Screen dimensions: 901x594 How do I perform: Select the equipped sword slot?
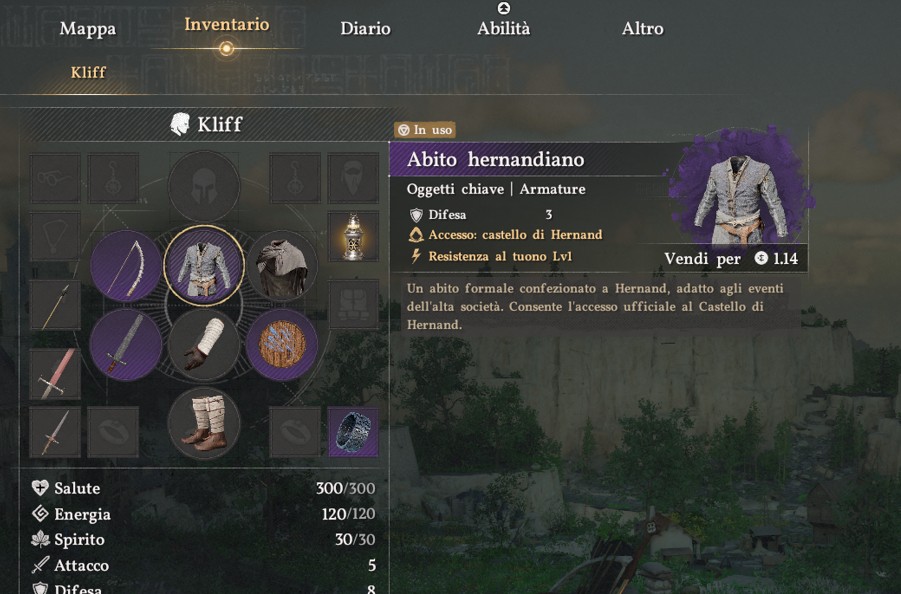pos(126,345)
